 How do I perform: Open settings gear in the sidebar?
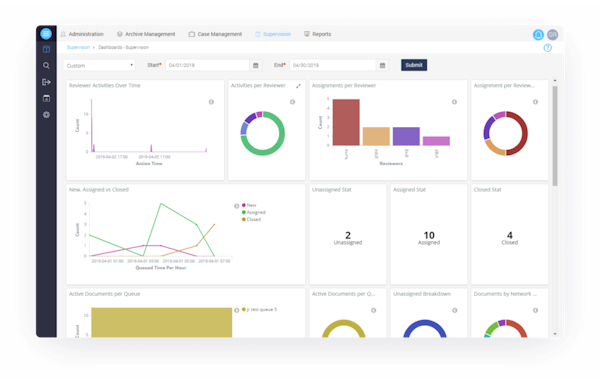coord(46,115)
